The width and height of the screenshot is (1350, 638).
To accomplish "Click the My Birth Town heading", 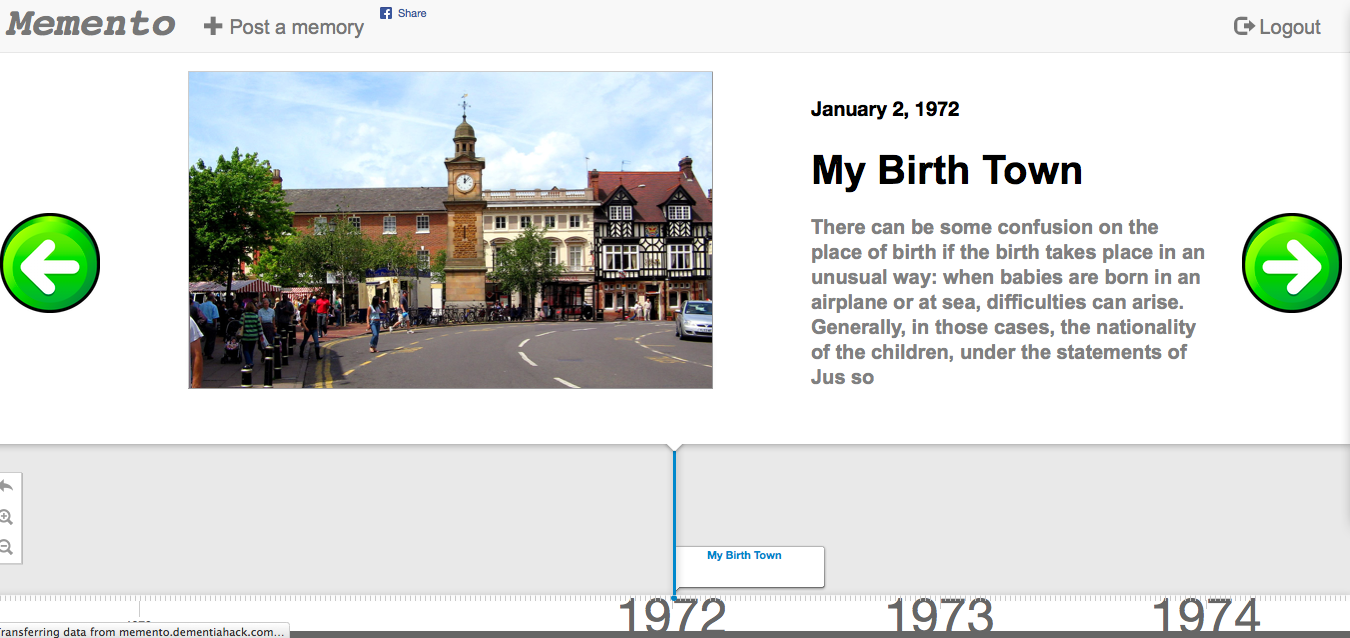I will tap(947, 170).
